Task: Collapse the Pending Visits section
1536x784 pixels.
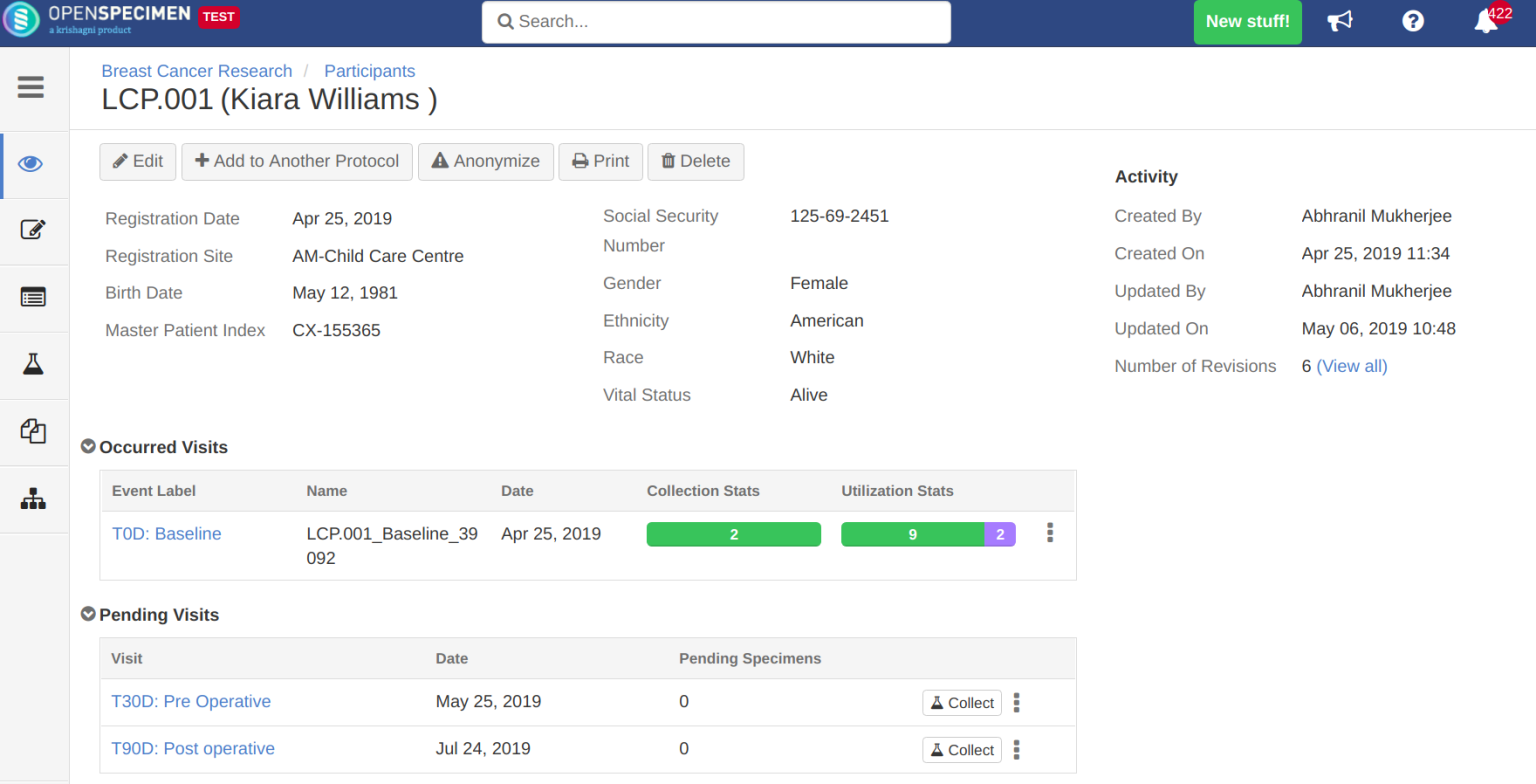Action: pyautogui.click(x=88, y=614)
